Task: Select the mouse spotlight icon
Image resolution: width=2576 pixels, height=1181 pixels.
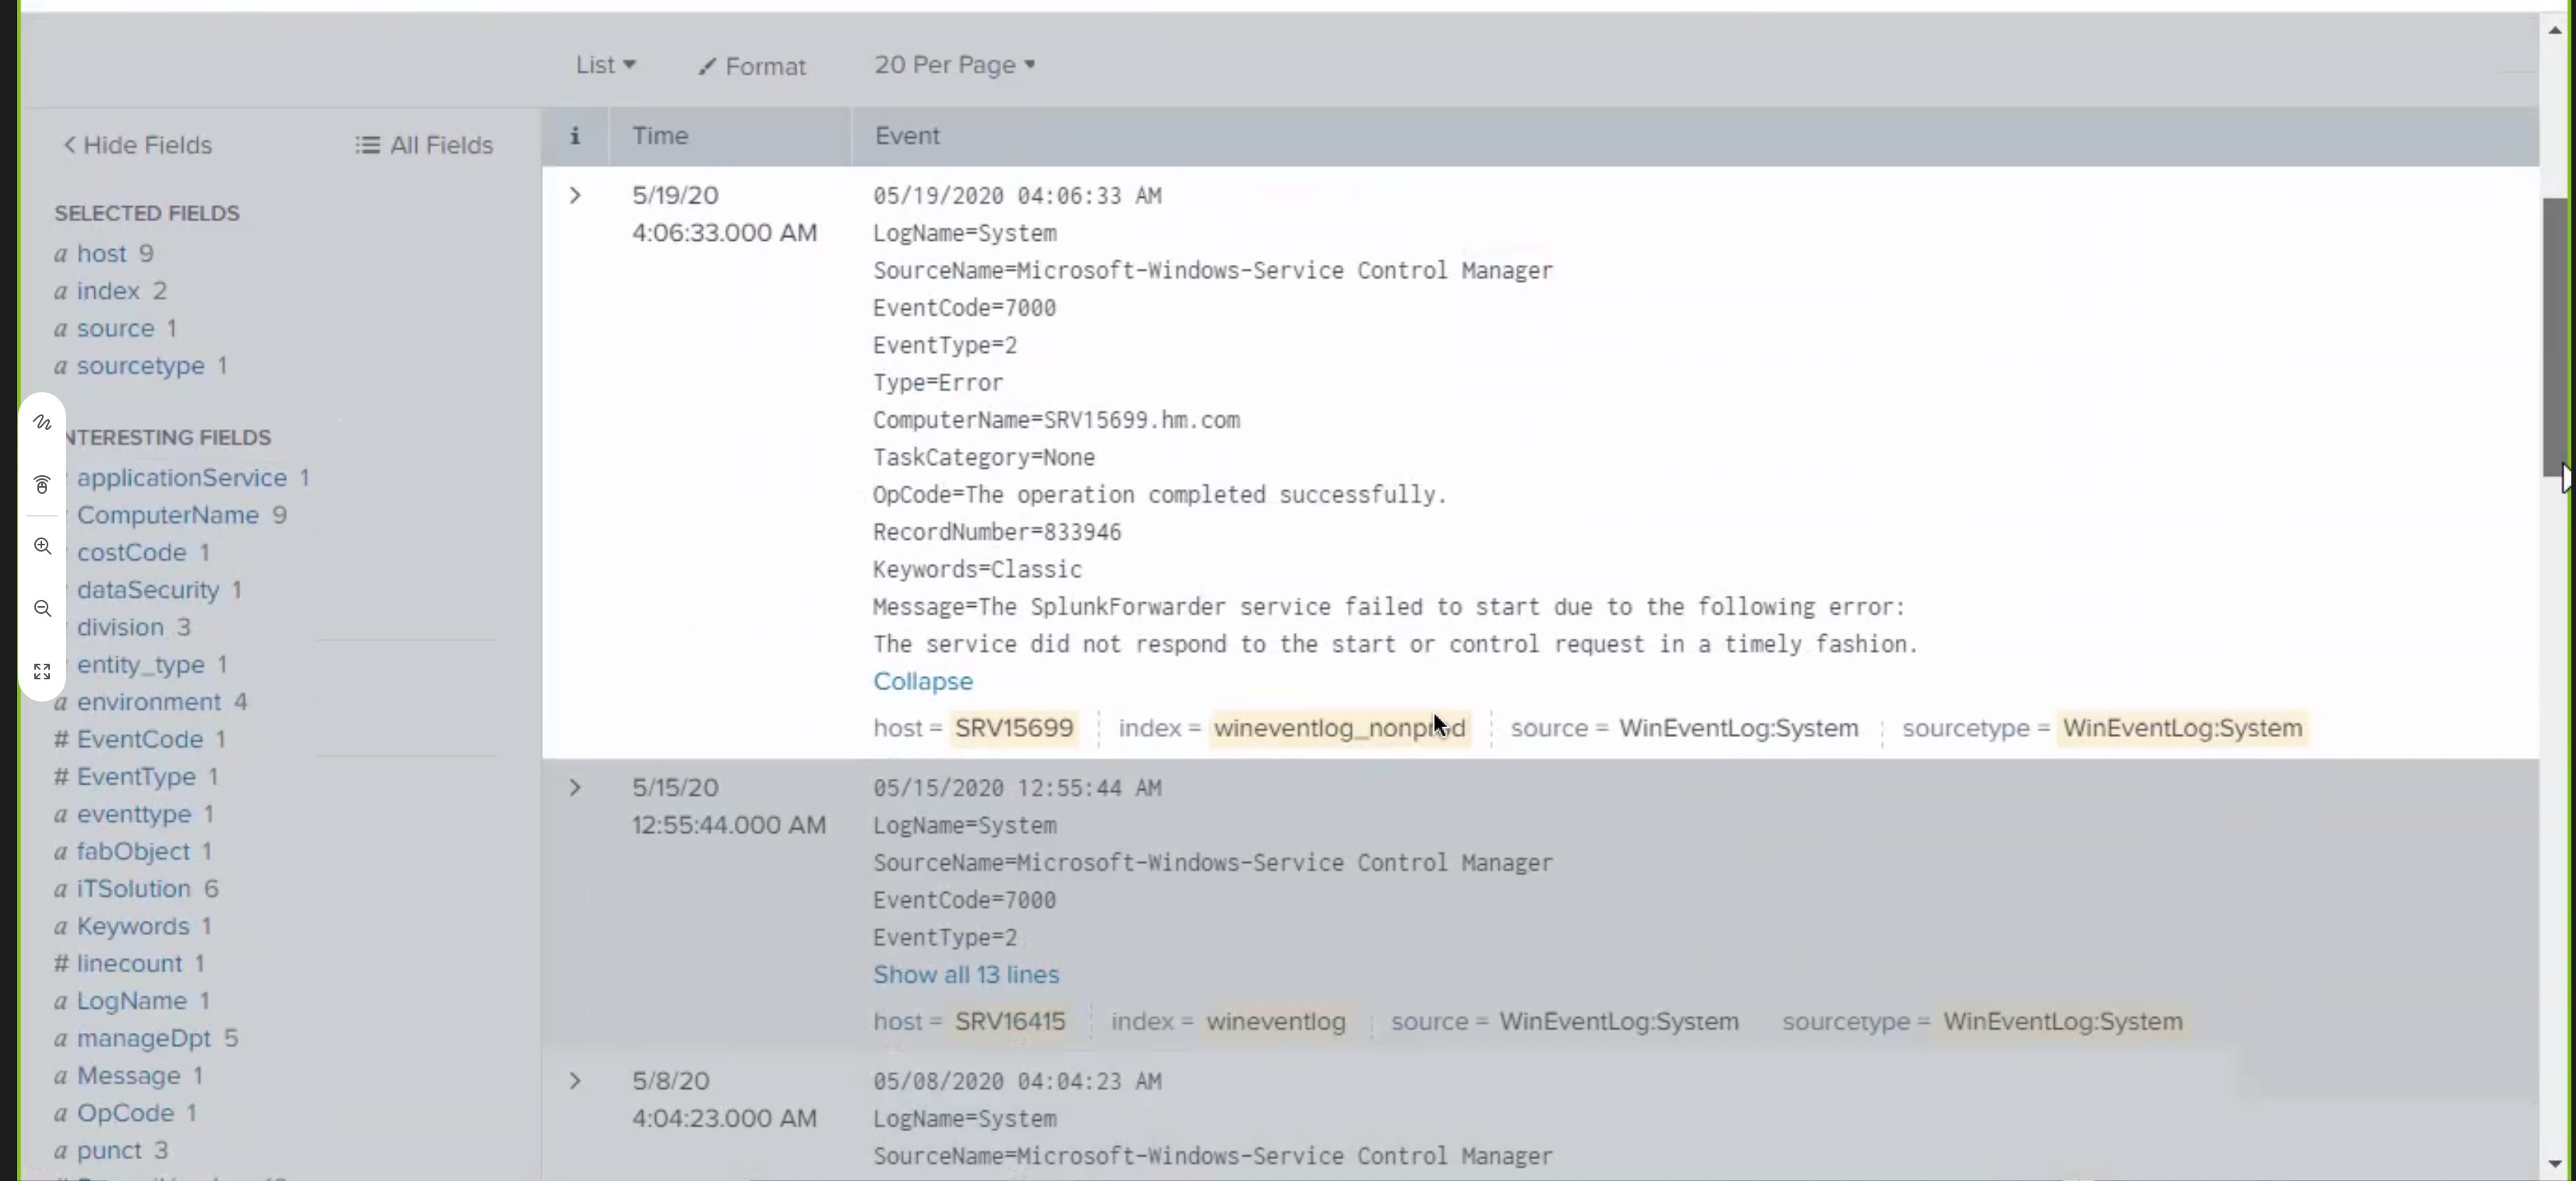Action: (41, 485)
